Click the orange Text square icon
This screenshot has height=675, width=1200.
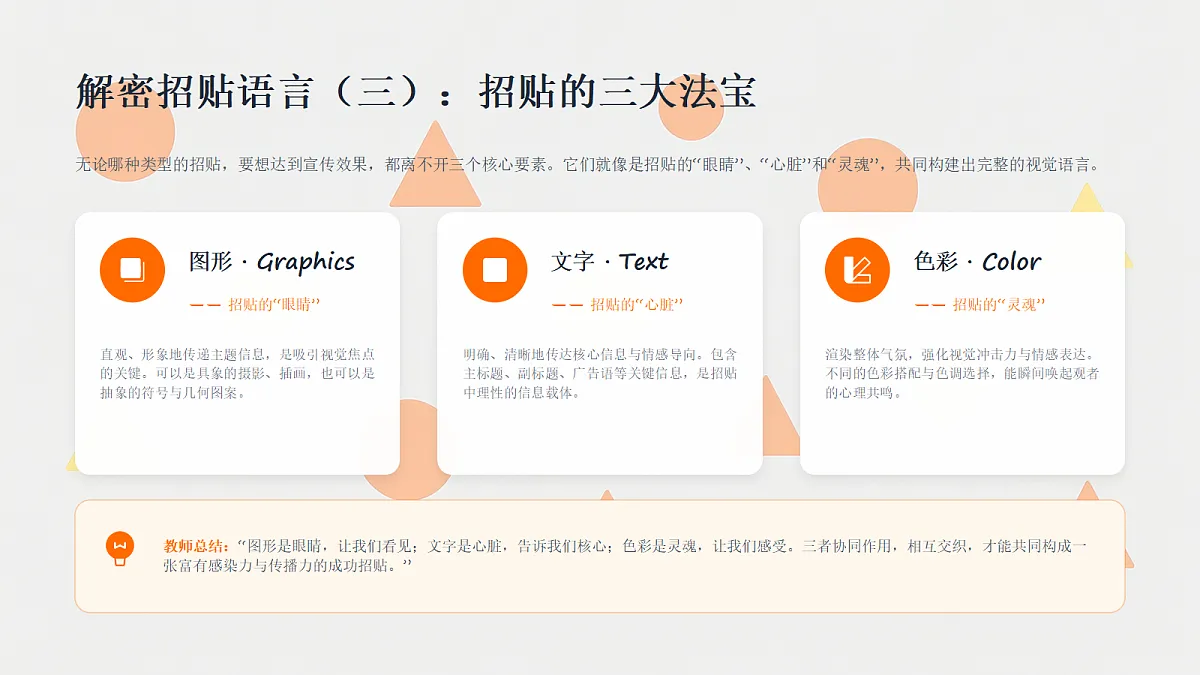(495, 270)
